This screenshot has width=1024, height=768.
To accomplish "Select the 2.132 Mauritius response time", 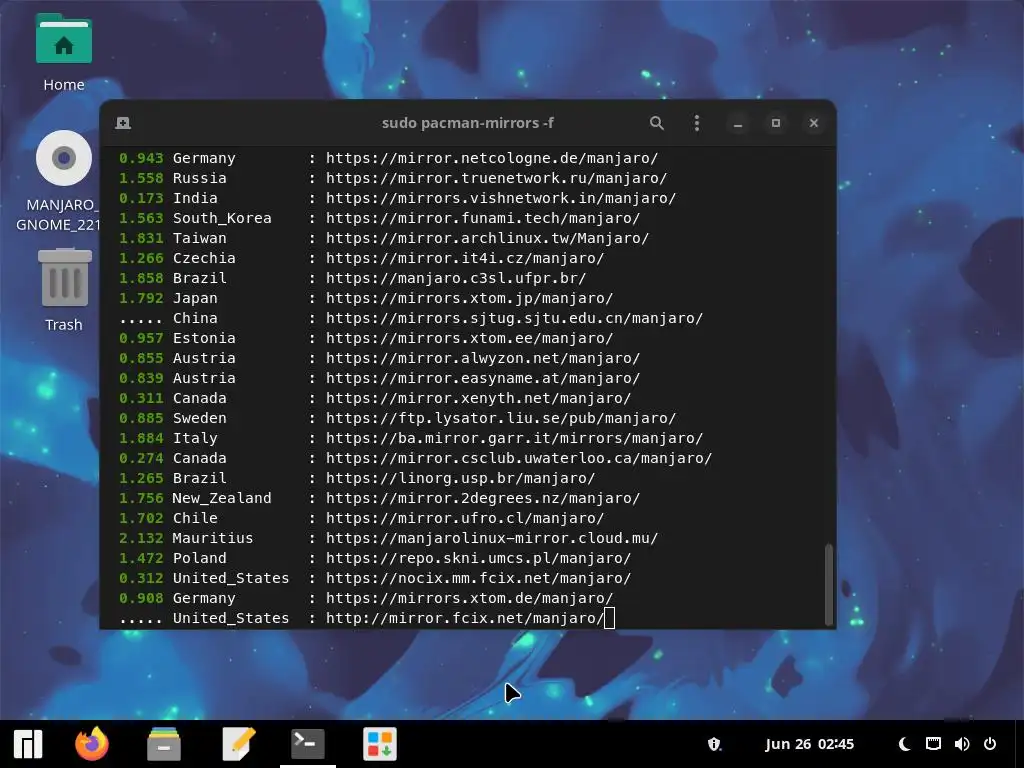I will tap(141, 538).
